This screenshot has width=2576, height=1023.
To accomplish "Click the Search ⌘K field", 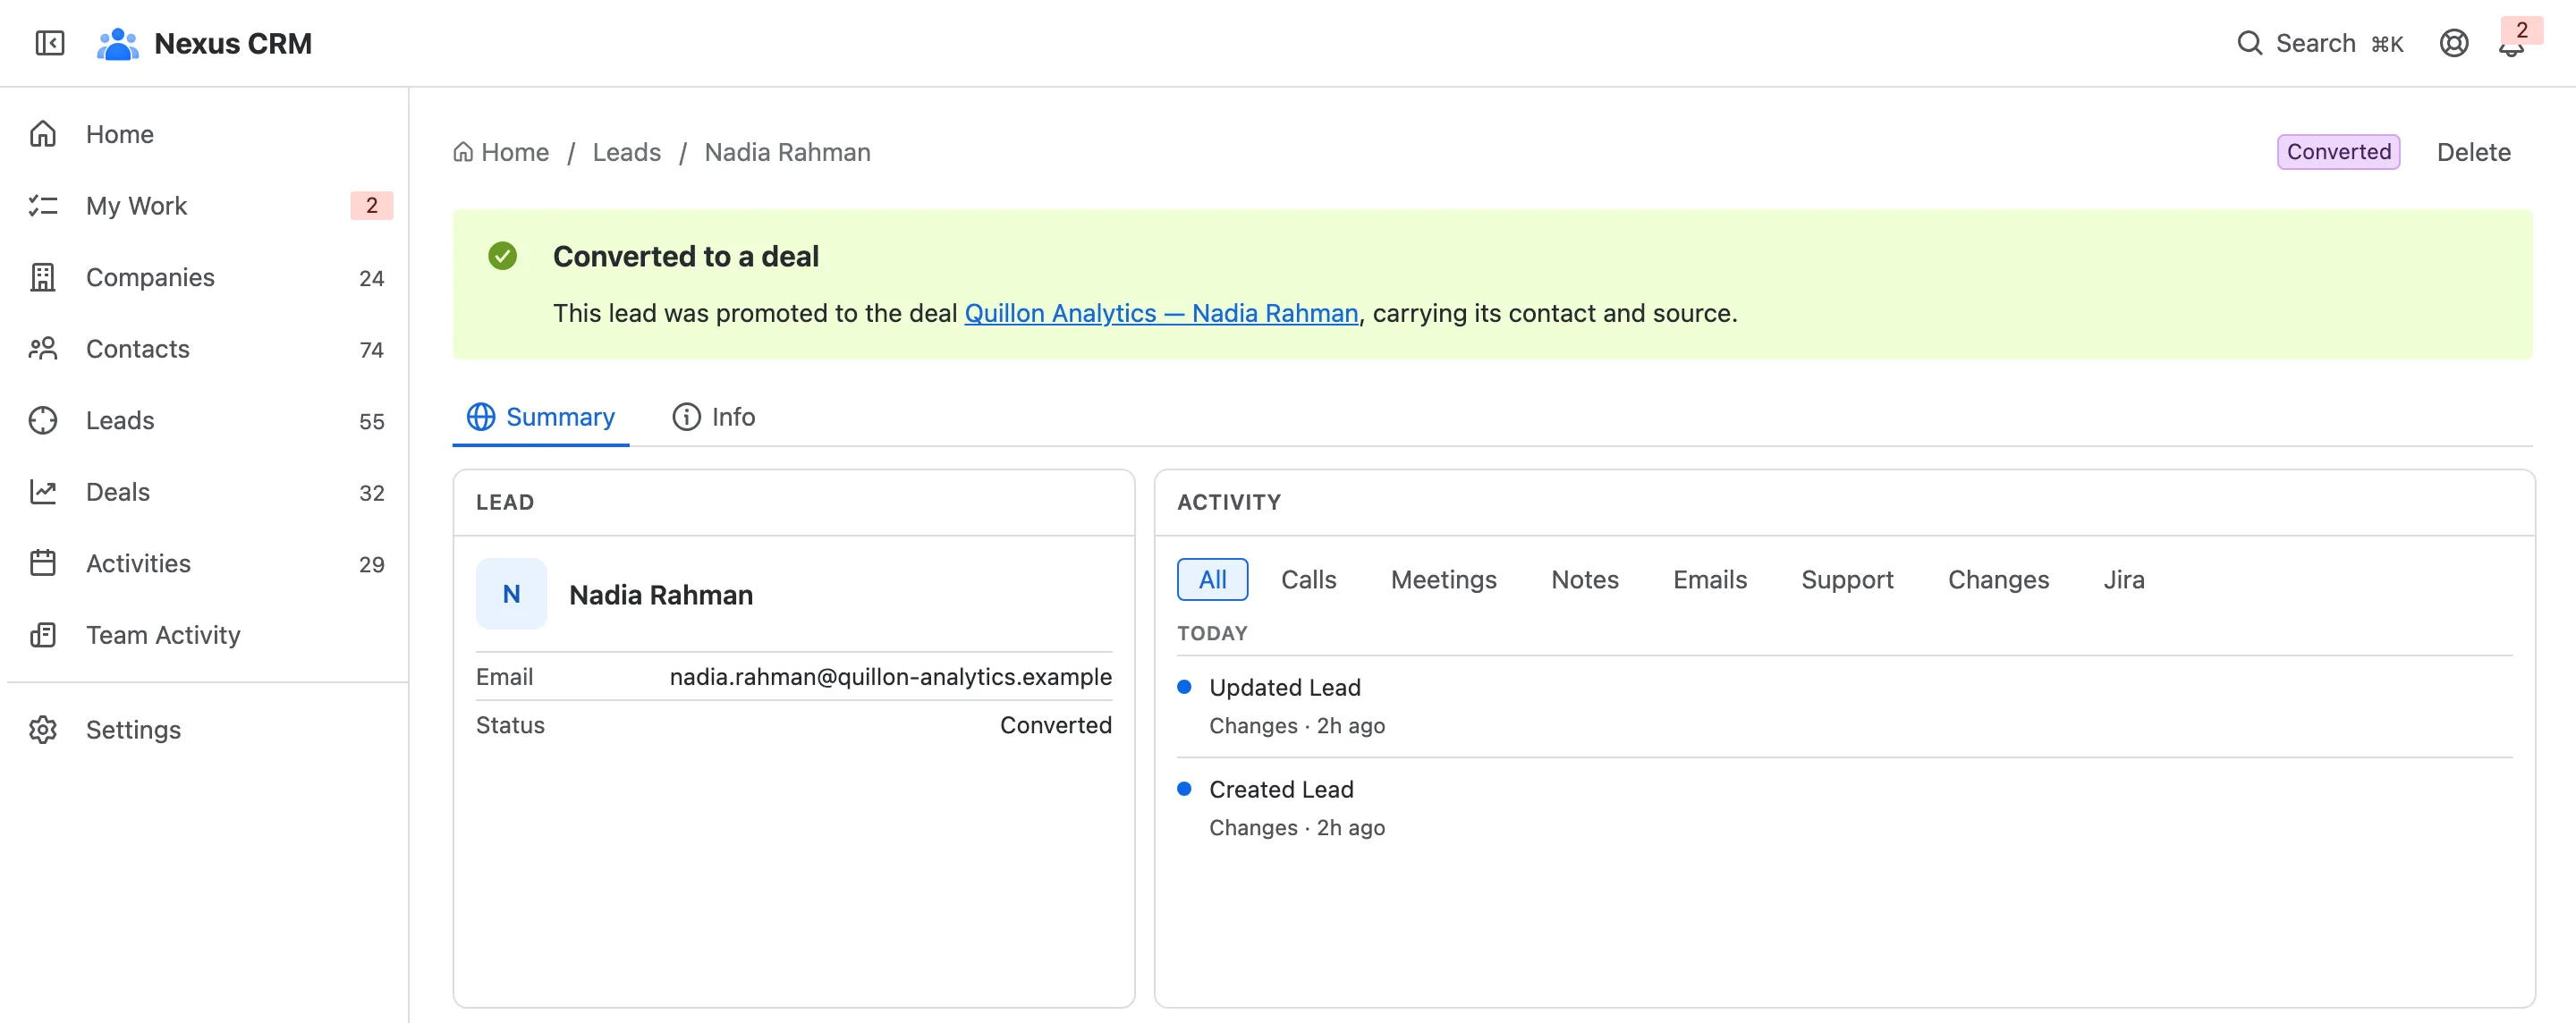I will coord(2320,43).
